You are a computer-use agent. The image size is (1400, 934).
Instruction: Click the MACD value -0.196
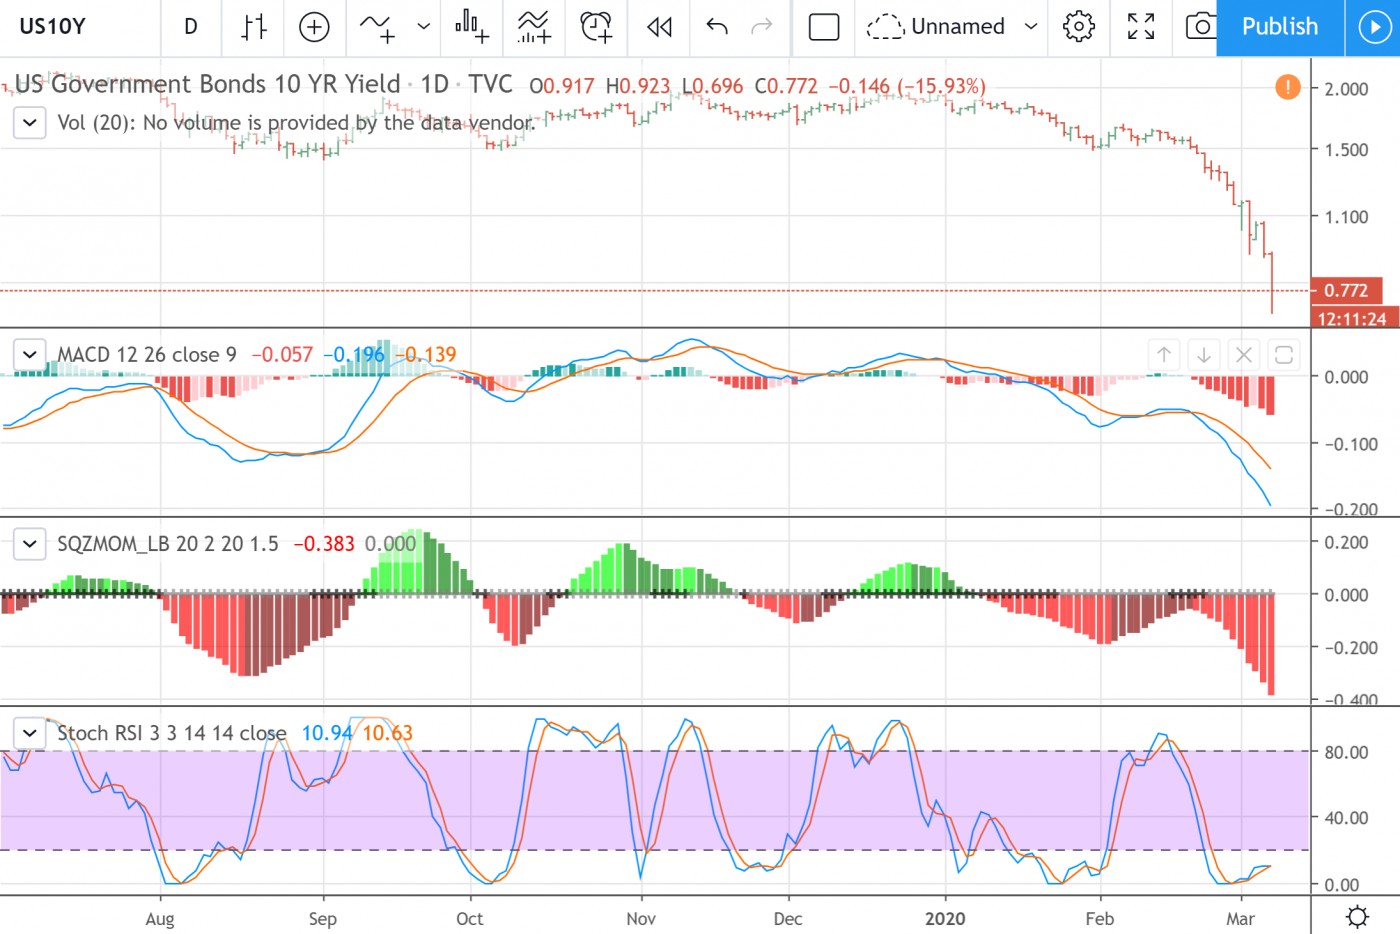click(x=353, y=354)
